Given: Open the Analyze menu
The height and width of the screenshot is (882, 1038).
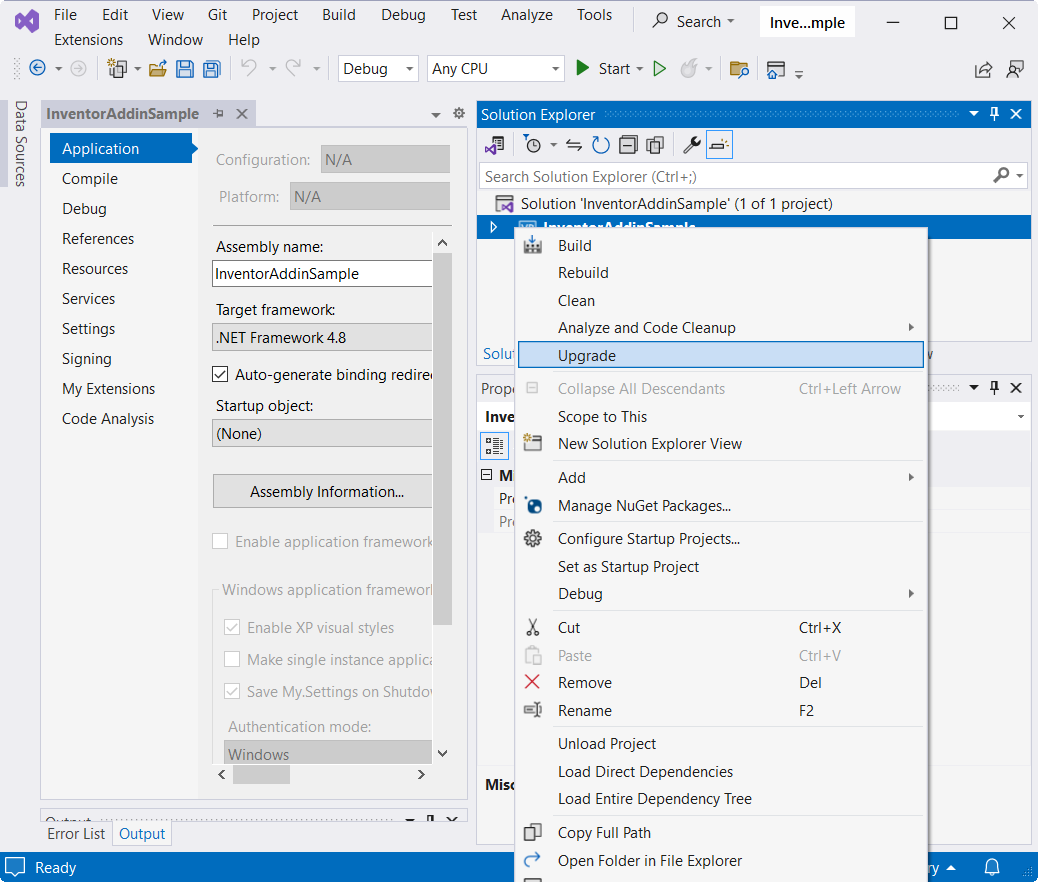Looking at the screenshot, I should (527, 15).
